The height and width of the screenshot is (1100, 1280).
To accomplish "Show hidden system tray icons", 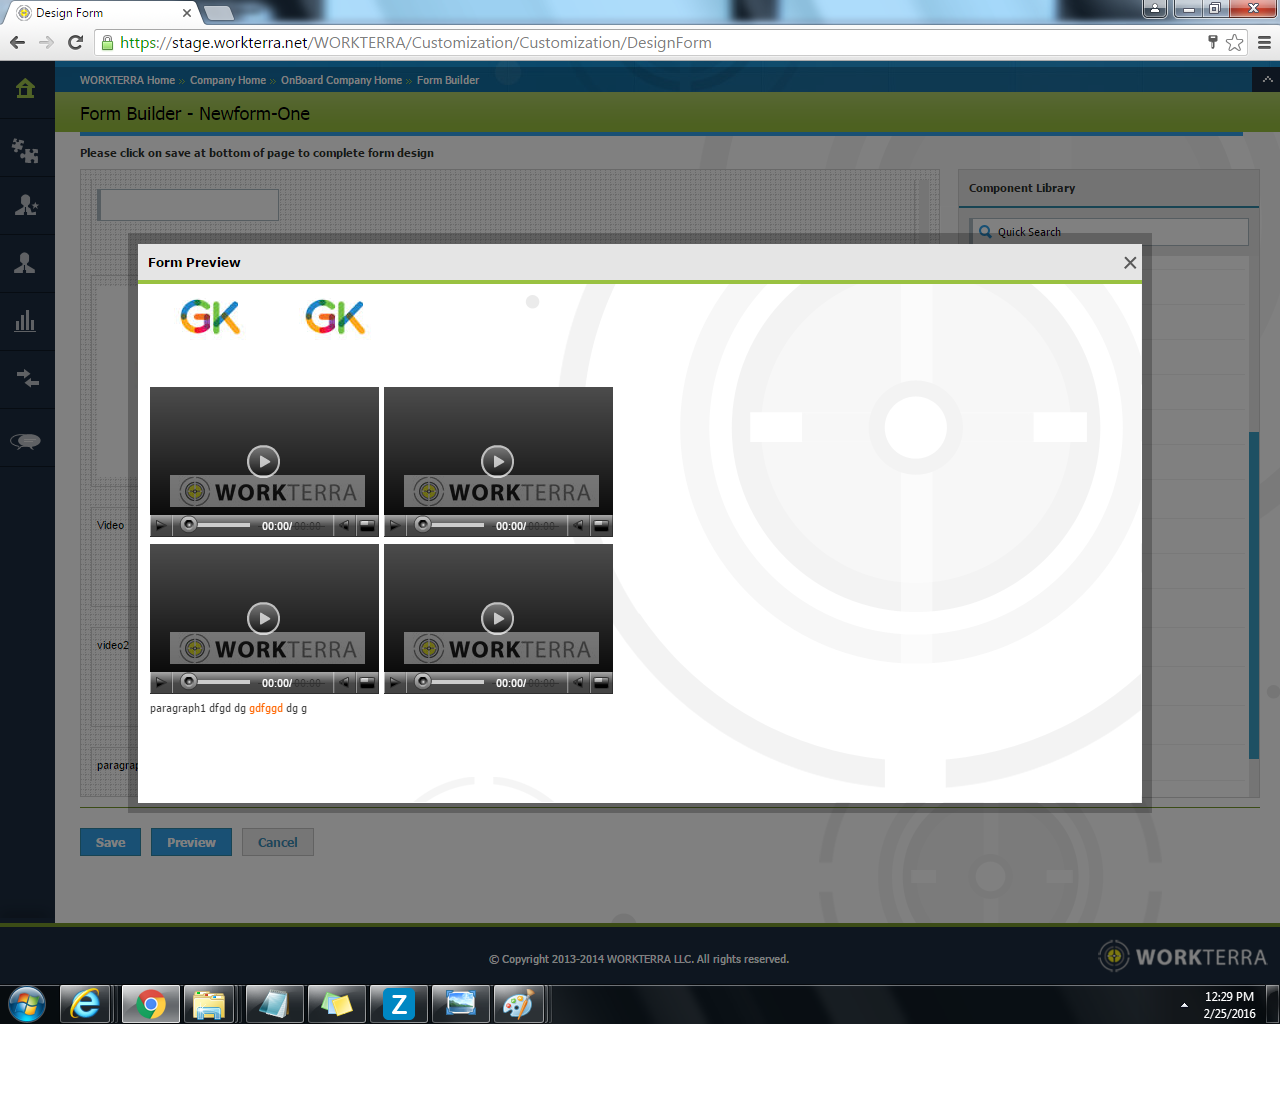I will coord(1184,1005).
